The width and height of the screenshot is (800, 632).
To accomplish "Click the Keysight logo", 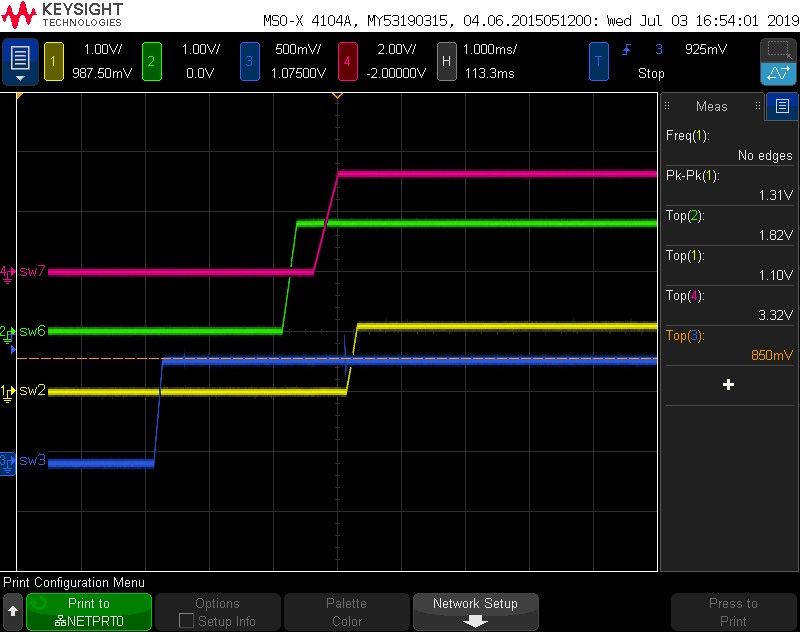I will coord(62,15).
